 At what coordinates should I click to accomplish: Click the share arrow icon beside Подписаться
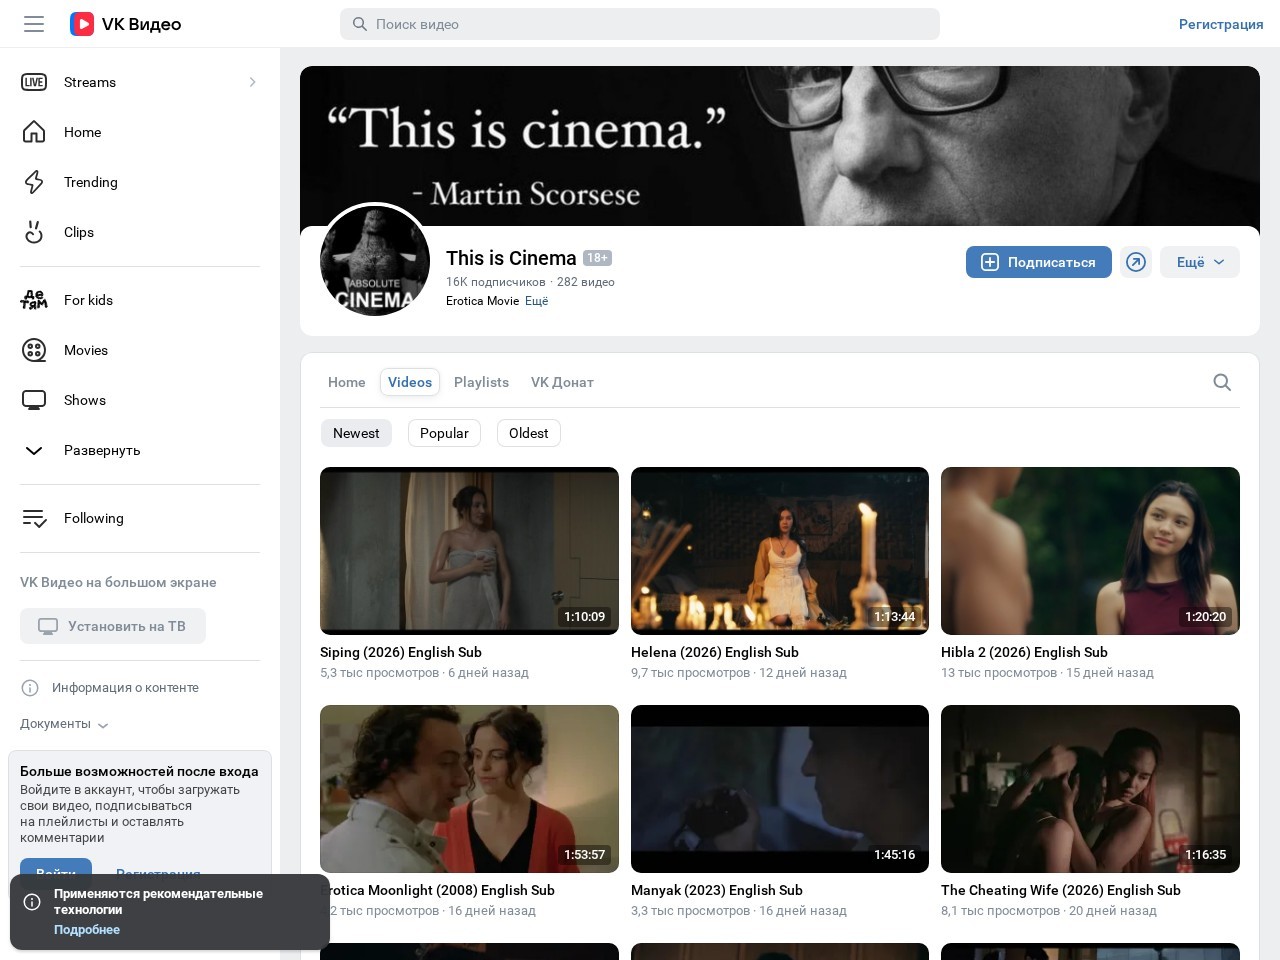pyautogui.click(x=1136, y=262)
